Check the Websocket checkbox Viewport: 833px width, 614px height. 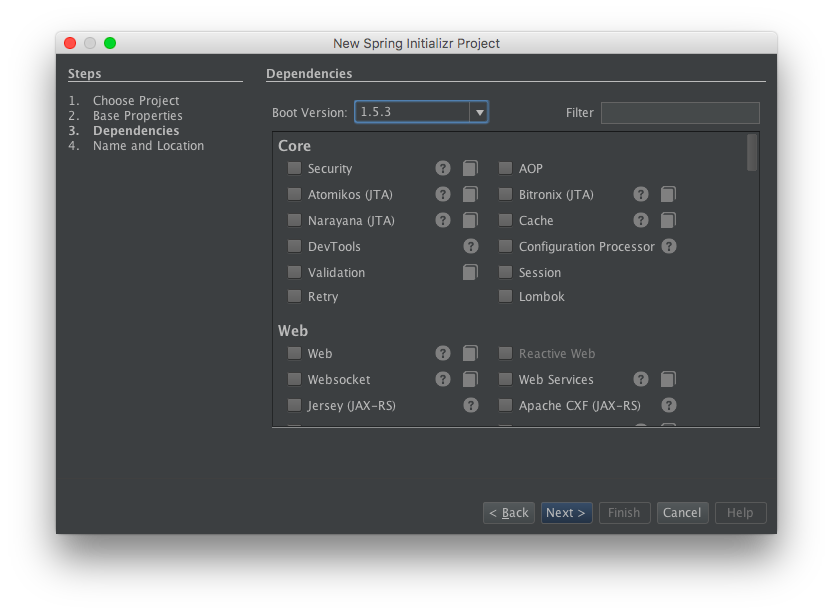pyautogui.click(x=294, y=379)
